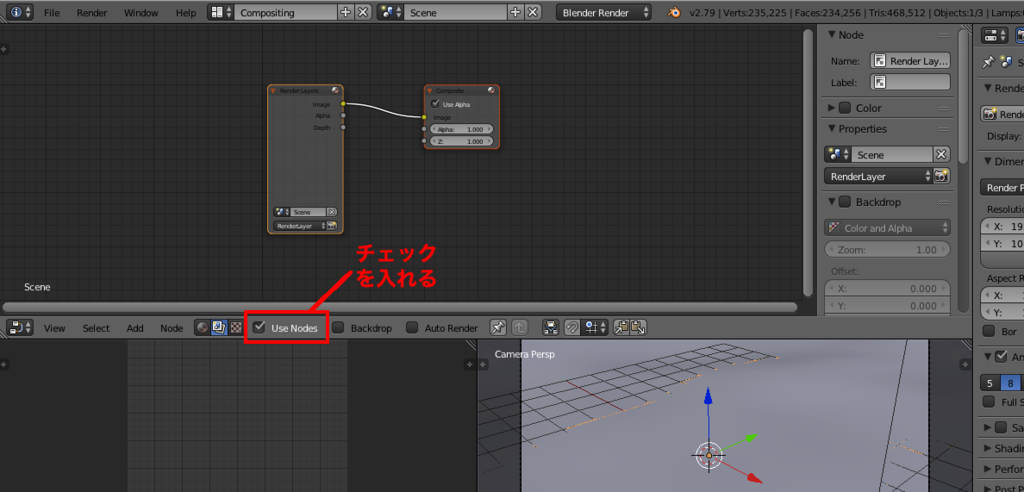Screen dimensions: 1024x492
Task: Open the node editor Add menu
Action: [135, 328]
